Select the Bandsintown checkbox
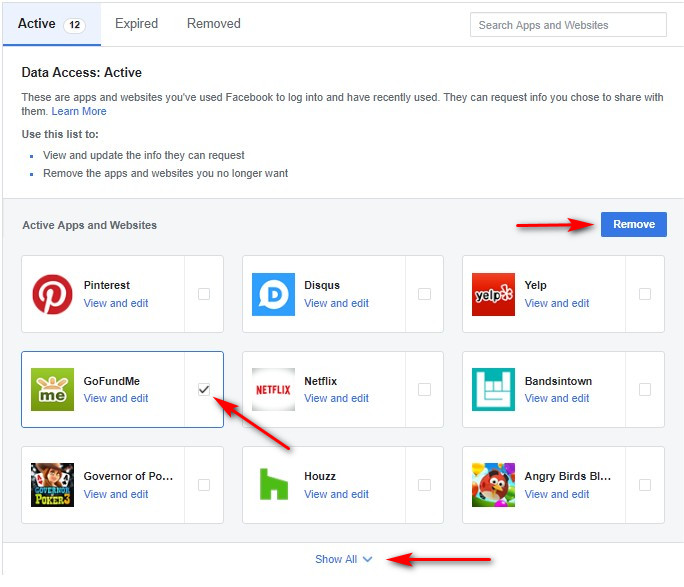The height and width of the screenshot is (587, 684). (645, 389)
